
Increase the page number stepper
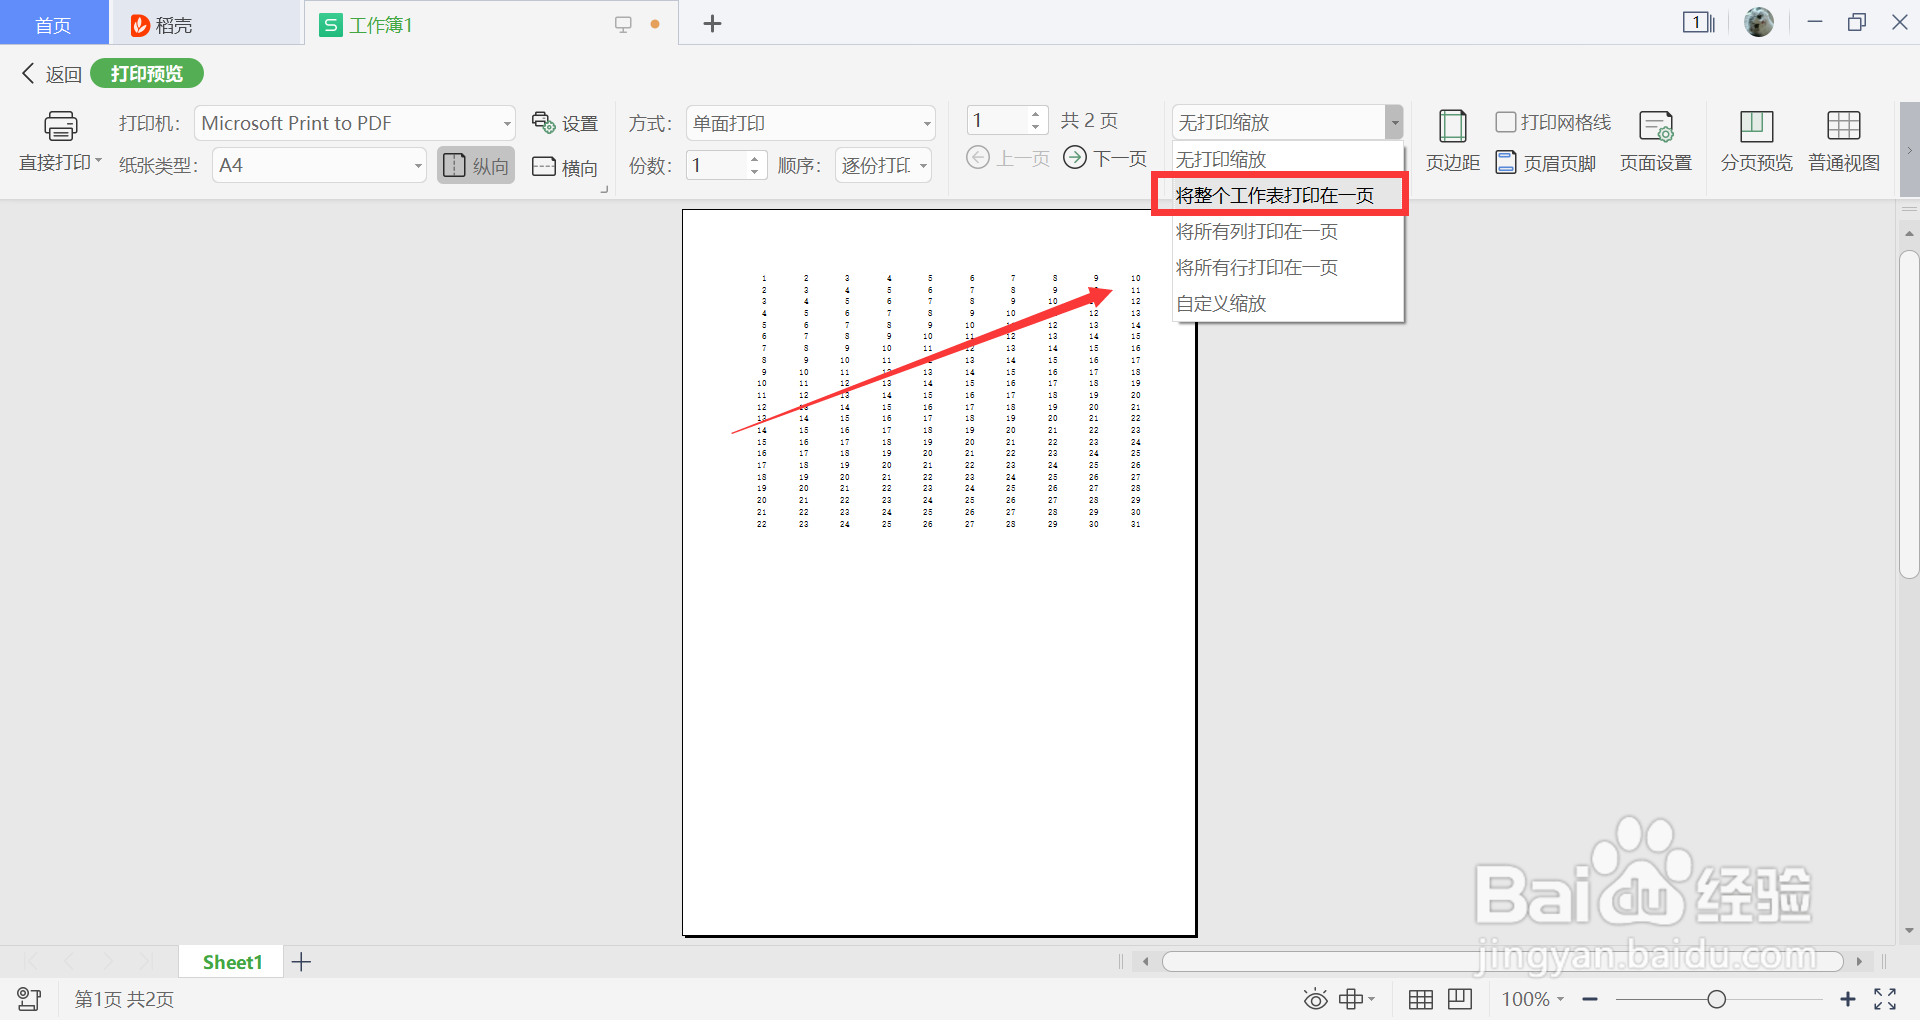(x=1036, y=114)
